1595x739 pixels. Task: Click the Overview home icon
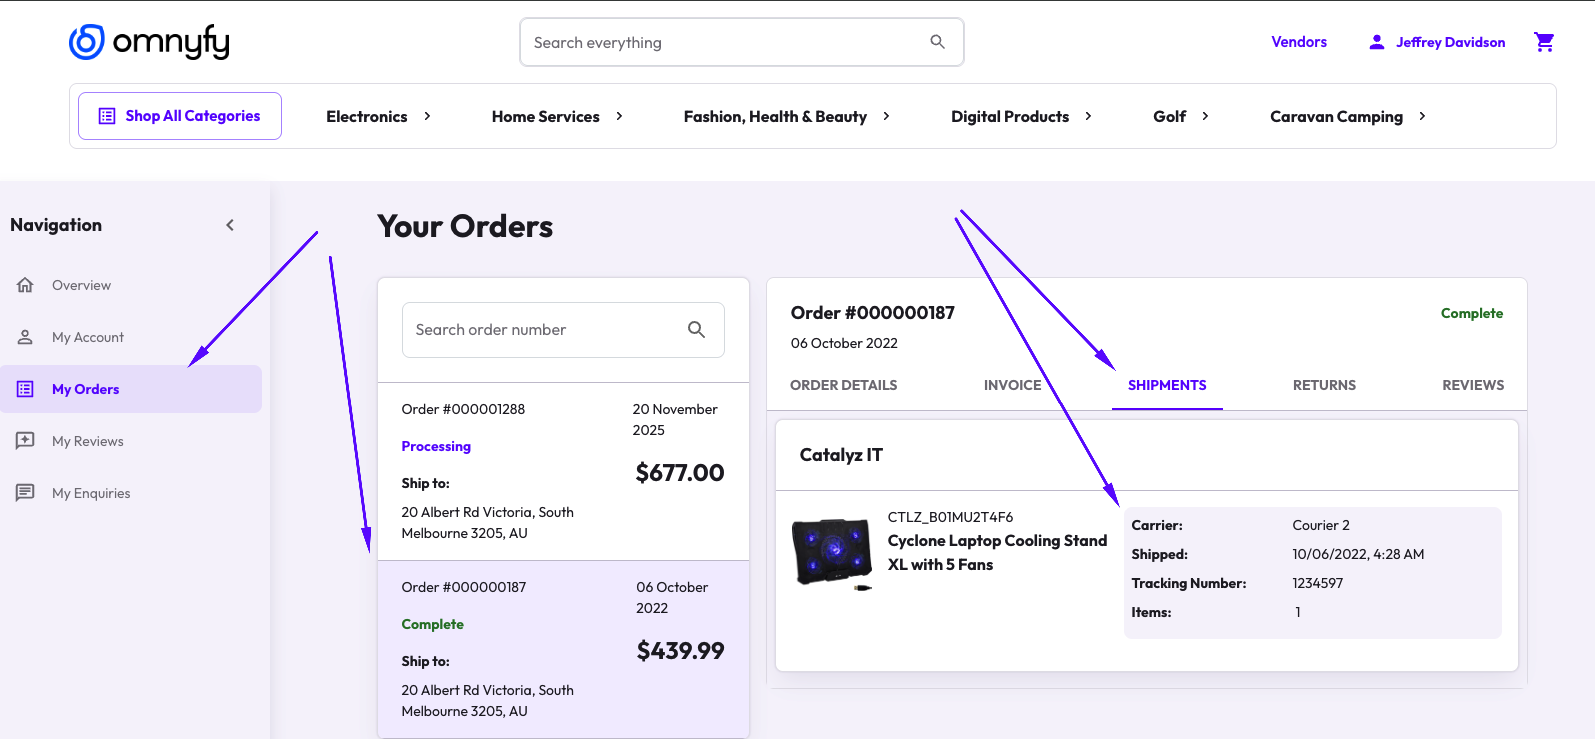click(x=26, y=285)
